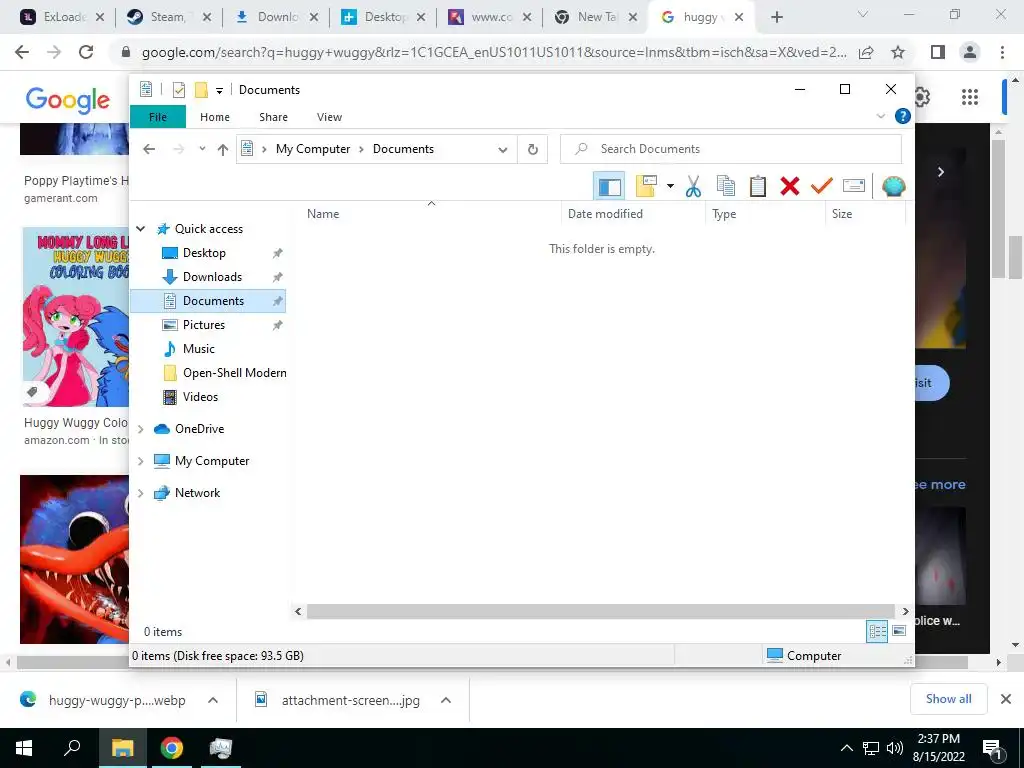Click the taskbar search magnifier
The image size is (1024, 768).
pyautogui.click(x=72, y=748)
